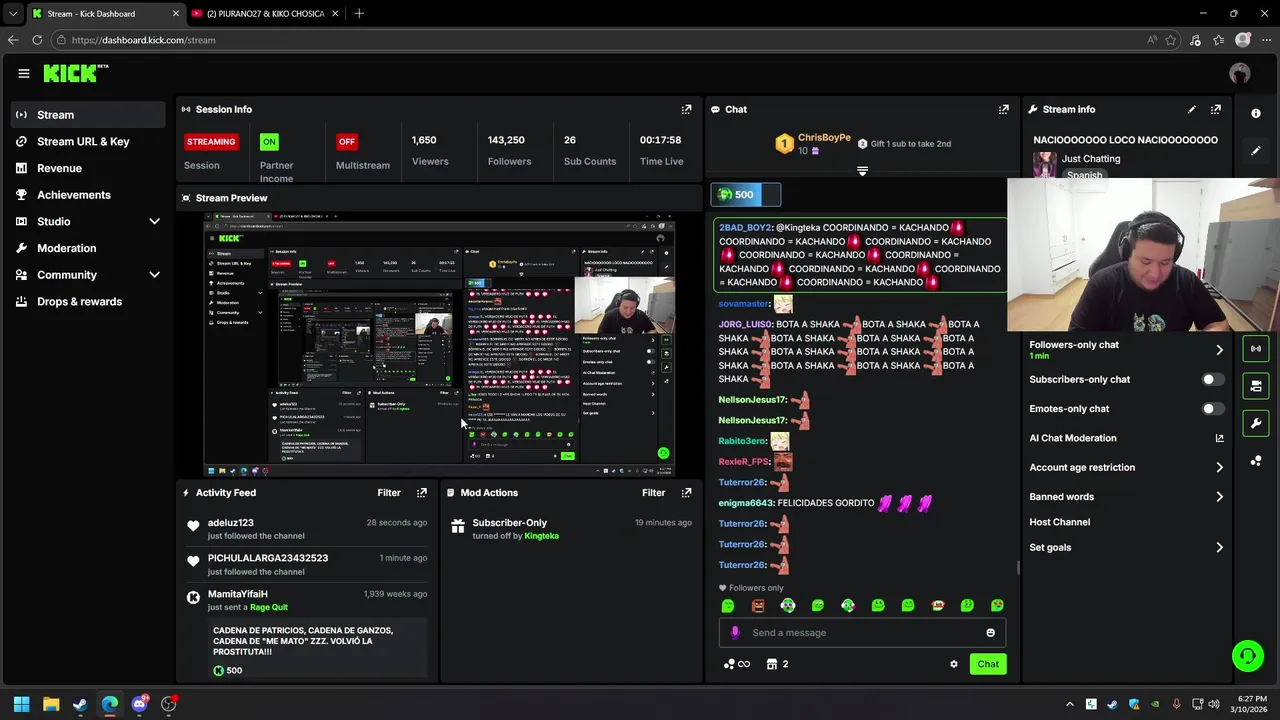Show hidden system tray icons

click(x=1070, y=704)
